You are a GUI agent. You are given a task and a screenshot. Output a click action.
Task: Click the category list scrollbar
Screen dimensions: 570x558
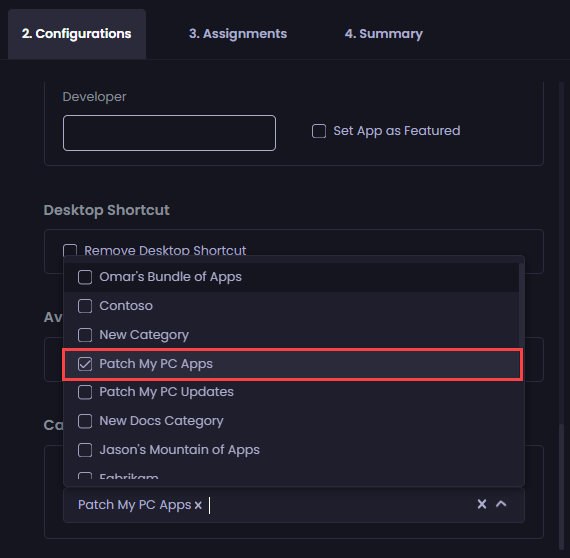click(x=521, y=305)
